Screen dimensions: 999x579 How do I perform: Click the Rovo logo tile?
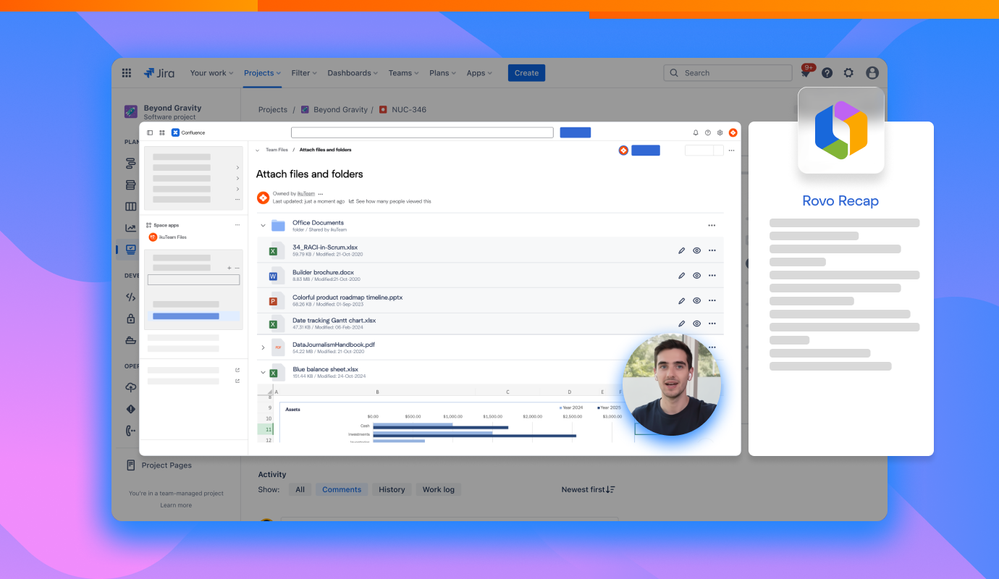[x=841, y=130]
